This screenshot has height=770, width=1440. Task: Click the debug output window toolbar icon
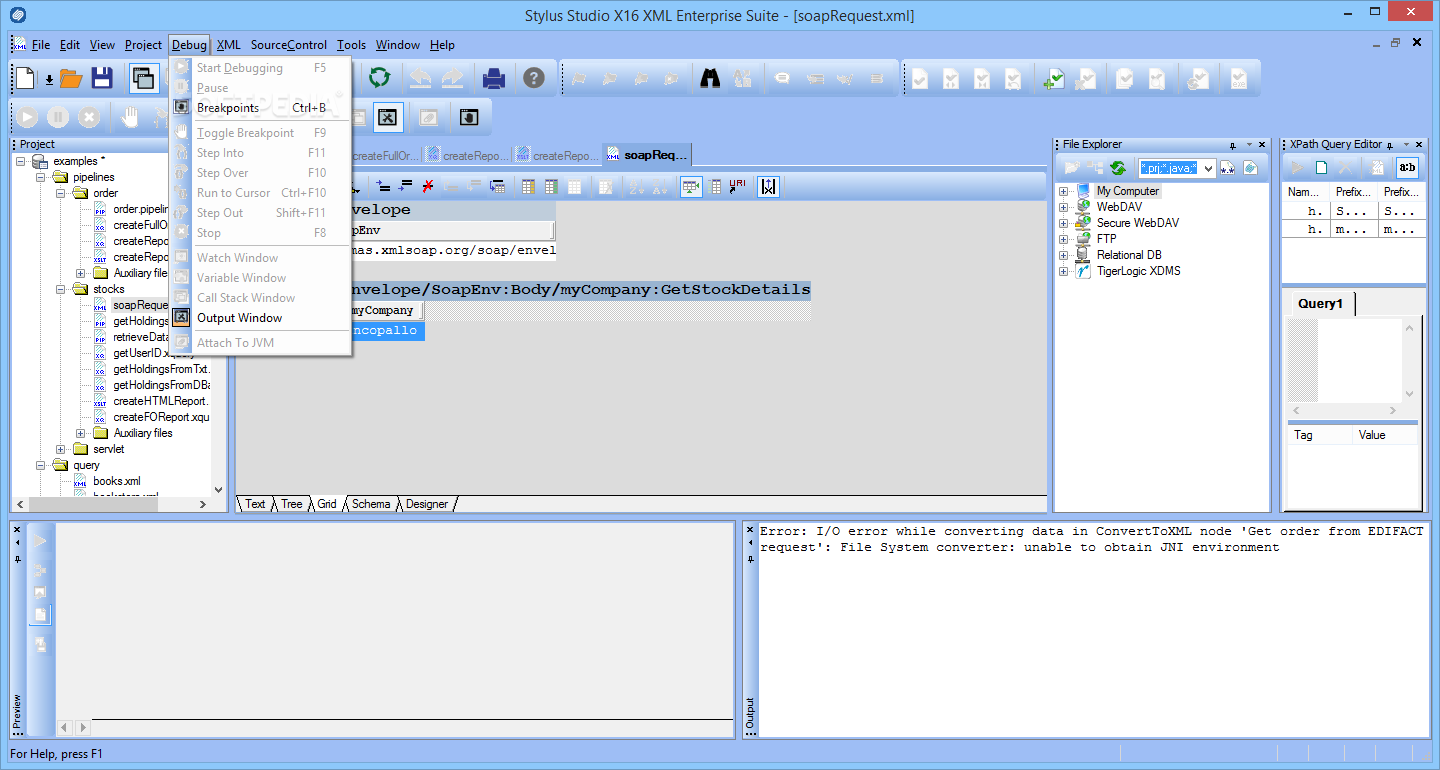(x=389, y=117)
